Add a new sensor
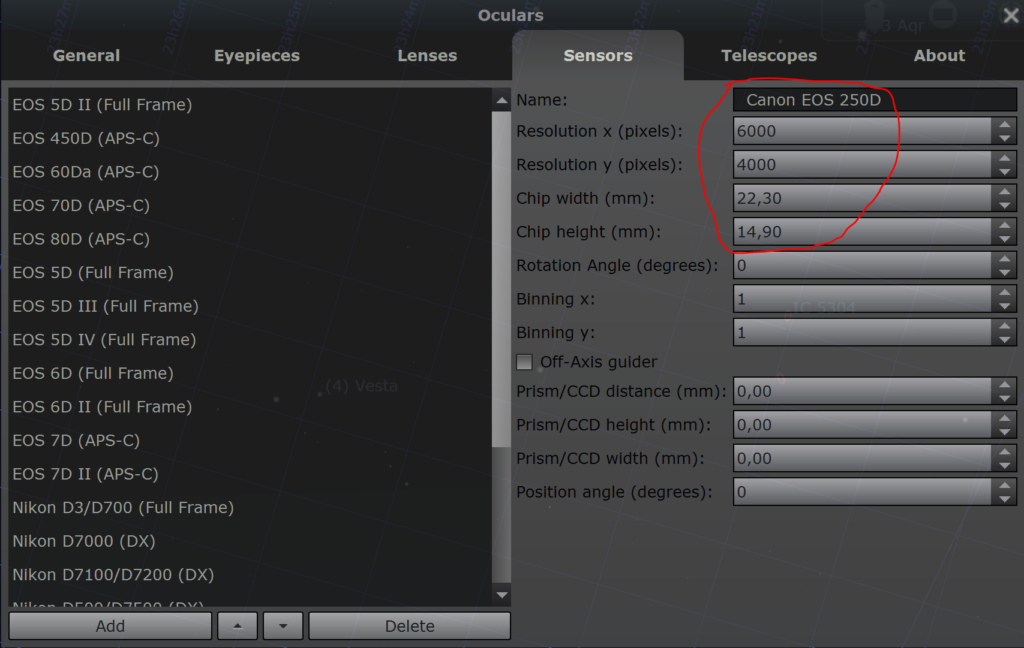The height and width of the screenshot is (648, 1024). pos(110,626)
